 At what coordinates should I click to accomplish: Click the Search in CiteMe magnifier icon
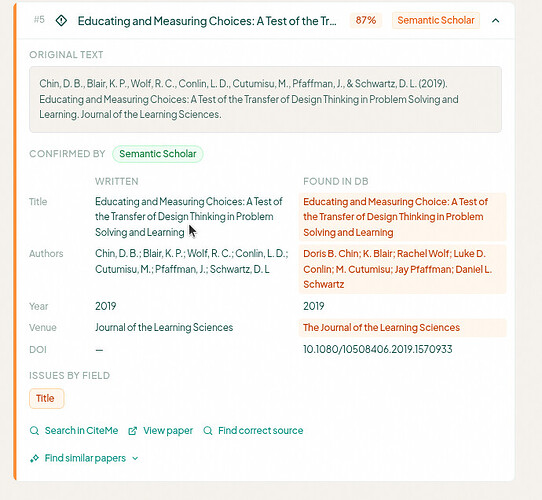click(x=34, y=431)
